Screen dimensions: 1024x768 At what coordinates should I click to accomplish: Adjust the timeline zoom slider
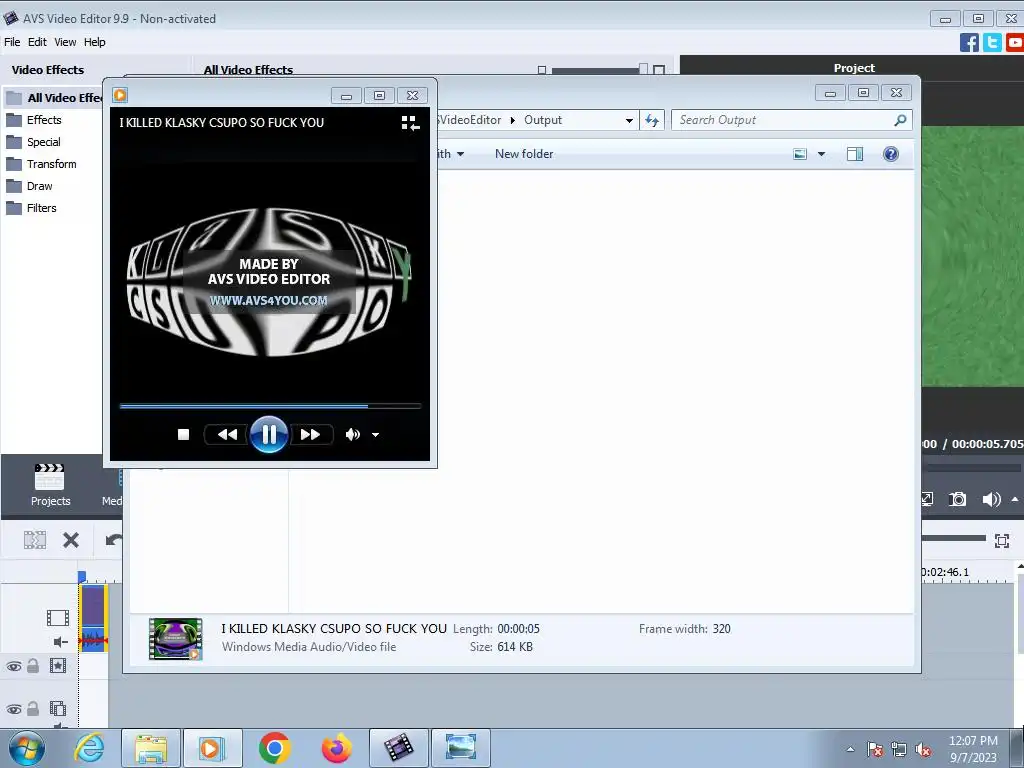pyautogui.click(x=953, y=538)
